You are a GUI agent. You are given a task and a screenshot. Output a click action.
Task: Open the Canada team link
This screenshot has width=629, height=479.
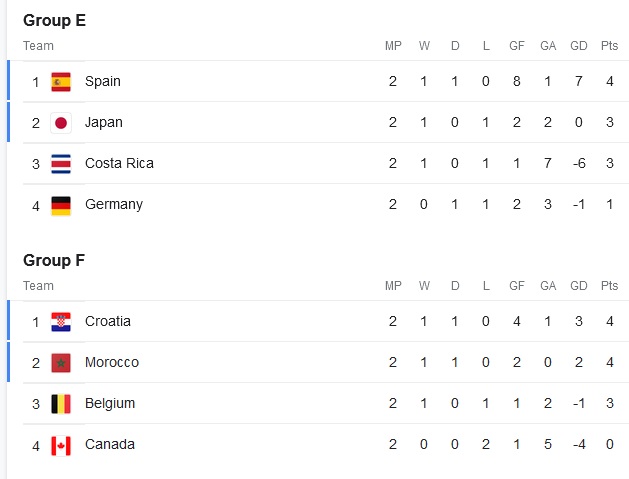[x=110, y=444]
